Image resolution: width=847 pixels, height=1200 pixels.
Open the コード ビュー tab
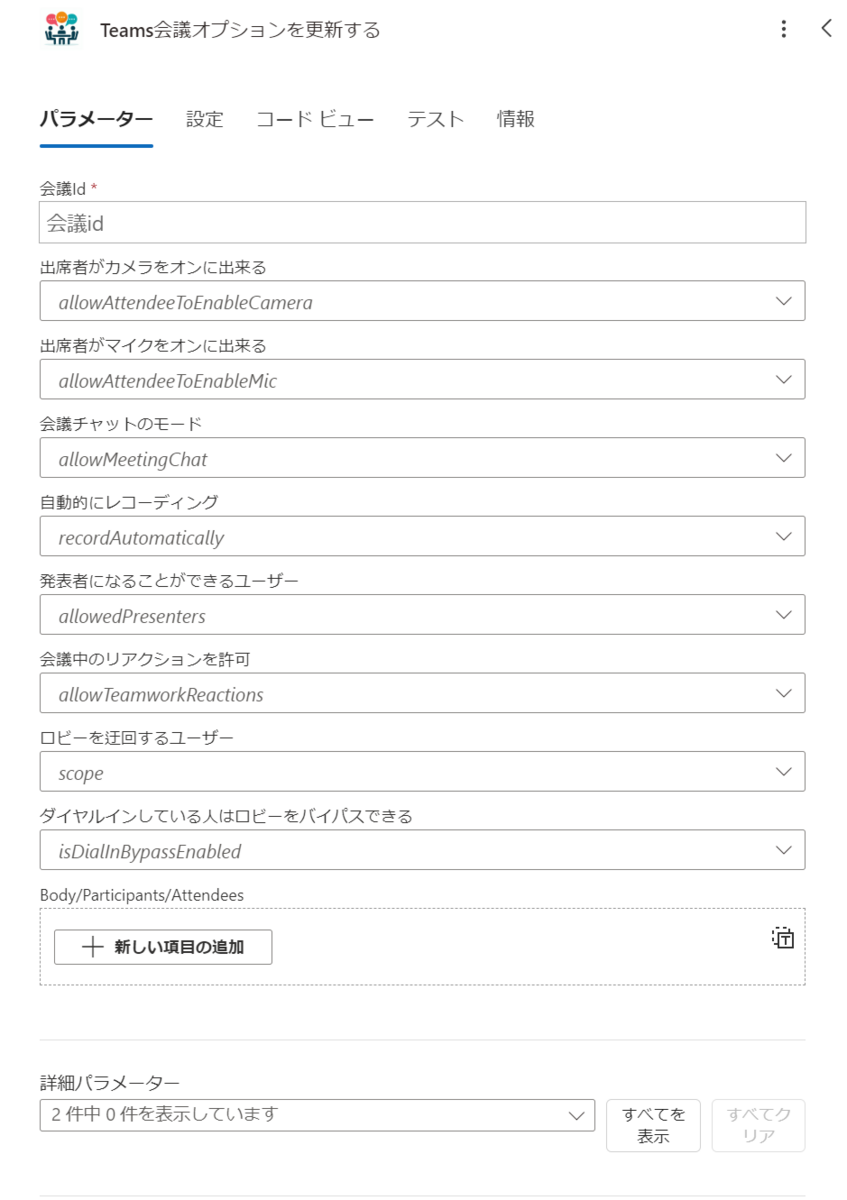[315, 119]
